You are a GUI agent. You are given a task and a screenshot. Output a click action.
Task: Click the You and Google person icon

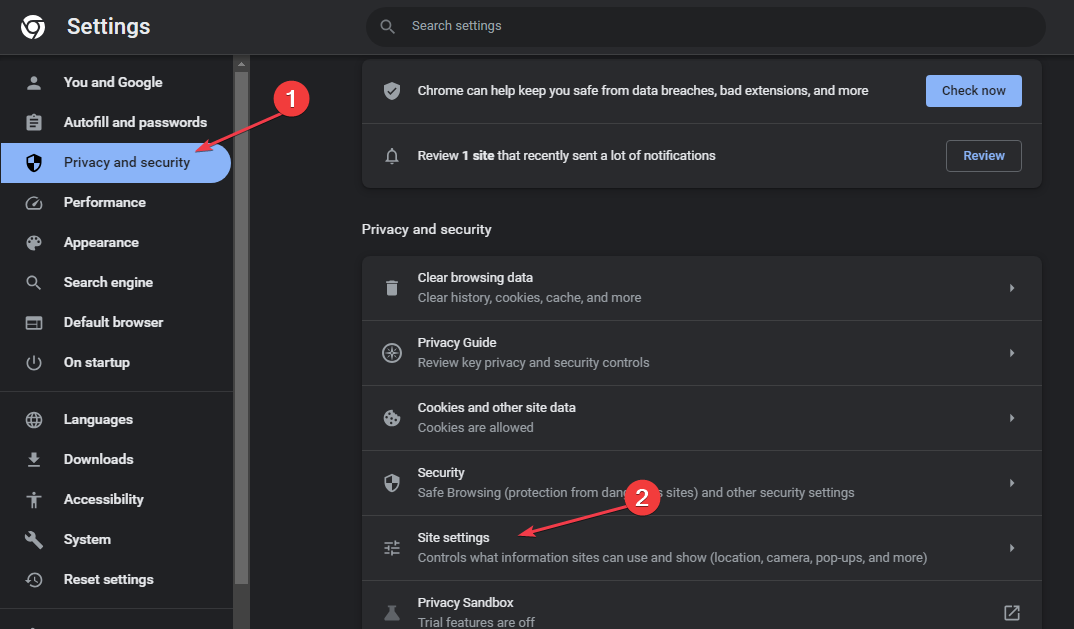point(34,83)
